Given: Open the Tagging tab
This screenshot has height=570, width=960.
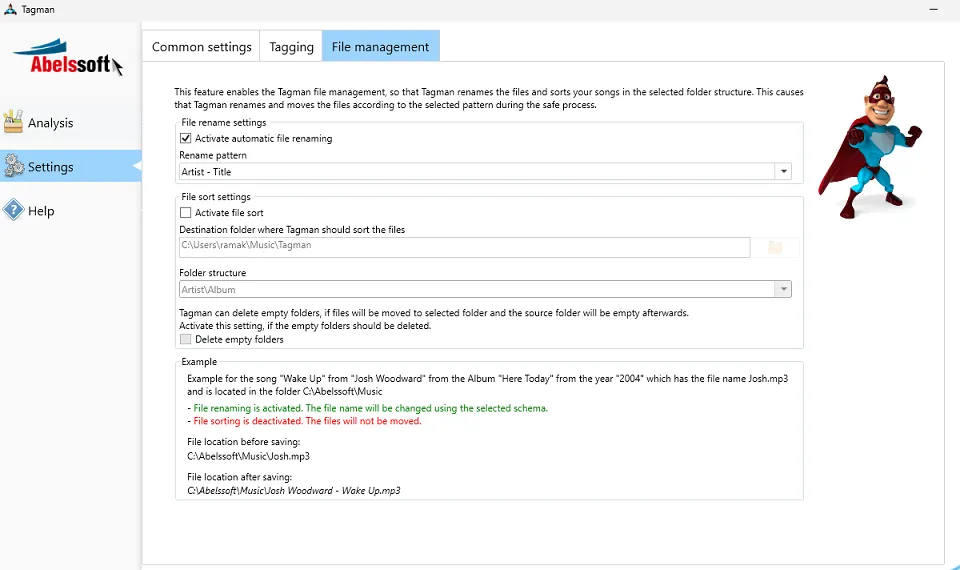Looking at the screenshot, I should tap(291, 47).
